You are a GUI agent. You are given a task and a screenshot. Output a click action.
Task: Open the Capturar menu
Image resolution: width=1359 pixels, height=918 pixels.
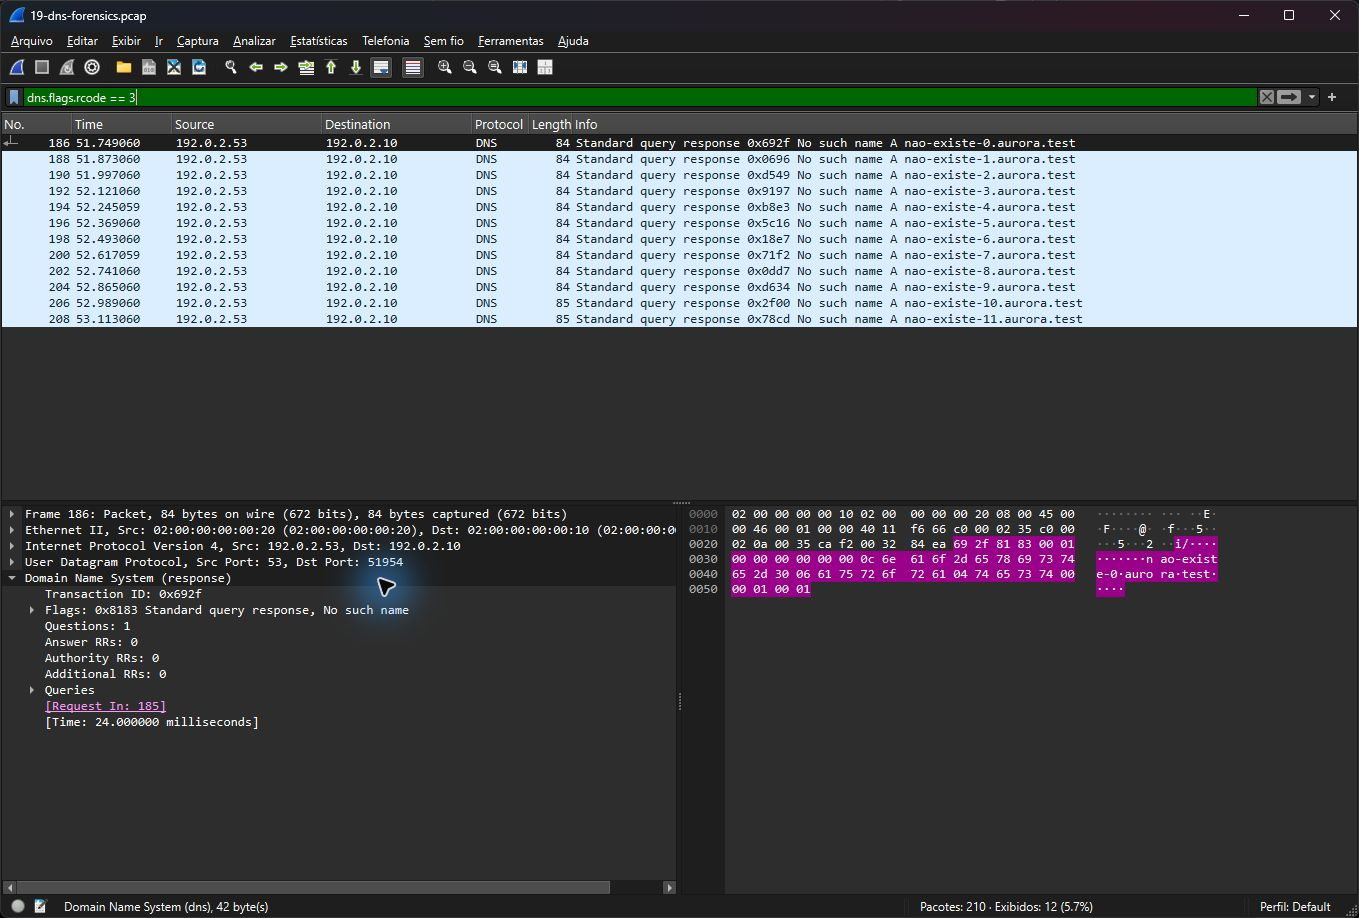197,41
